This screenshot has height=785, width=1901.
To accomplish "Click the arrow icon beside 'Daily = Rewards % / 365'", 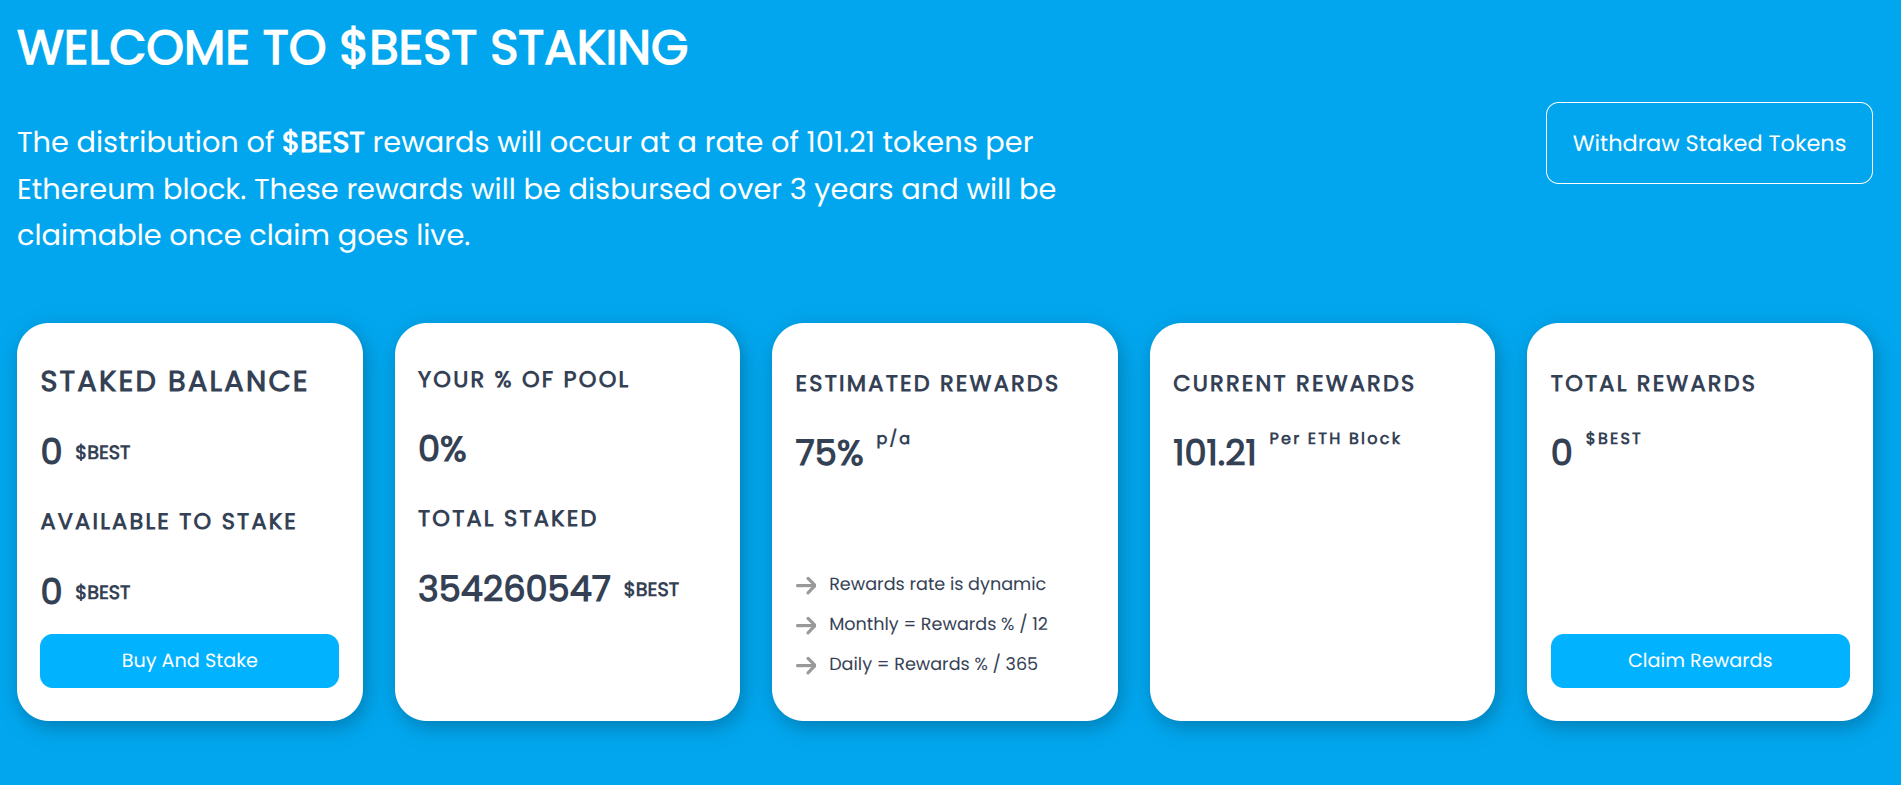I will tap(807, 664).
